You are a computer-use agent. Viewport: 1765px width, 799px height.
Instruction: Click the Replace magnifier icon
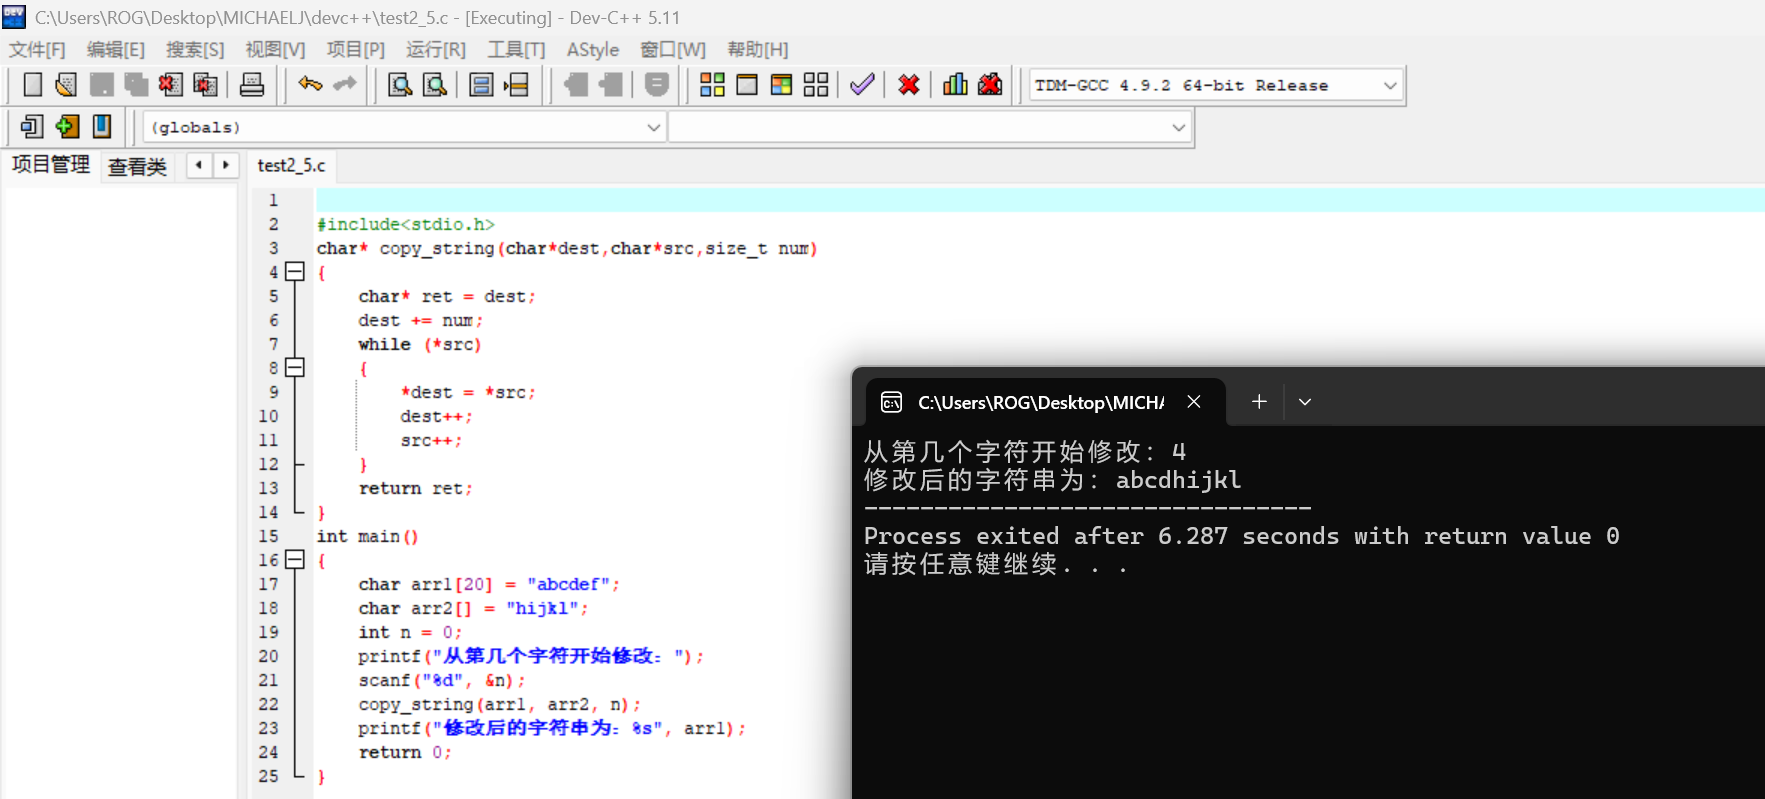click(x=435, y=85)
